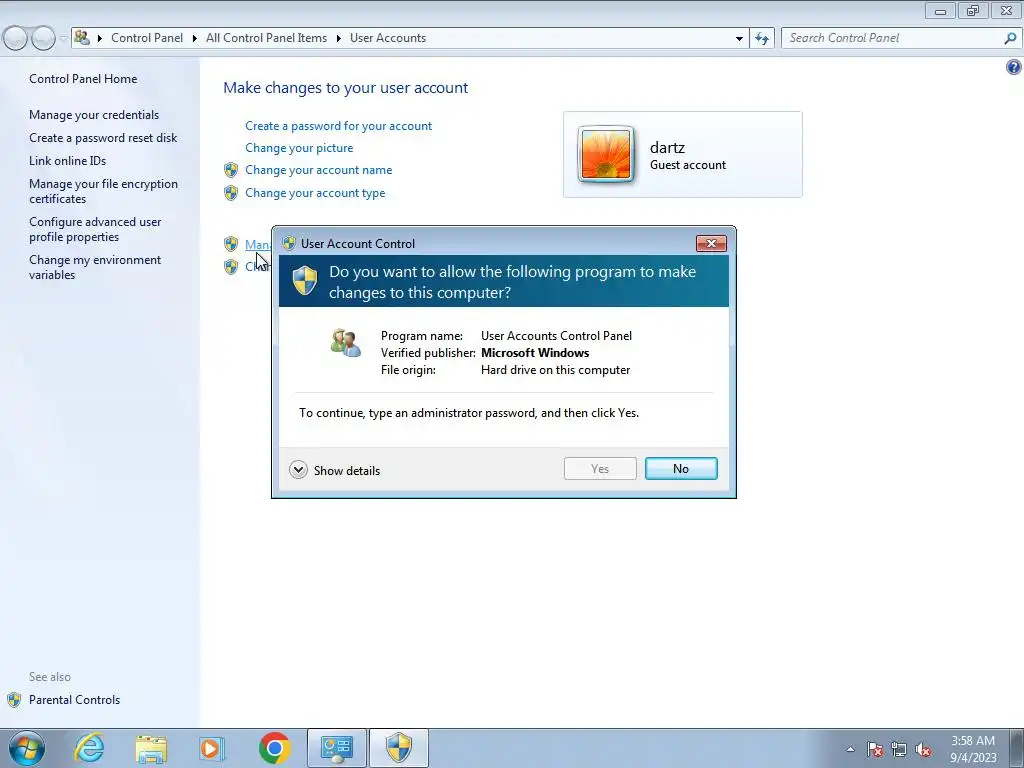Screen dimensions: 1024x768
Task: Open Manage your file encryption certificates
Action: 103,191
